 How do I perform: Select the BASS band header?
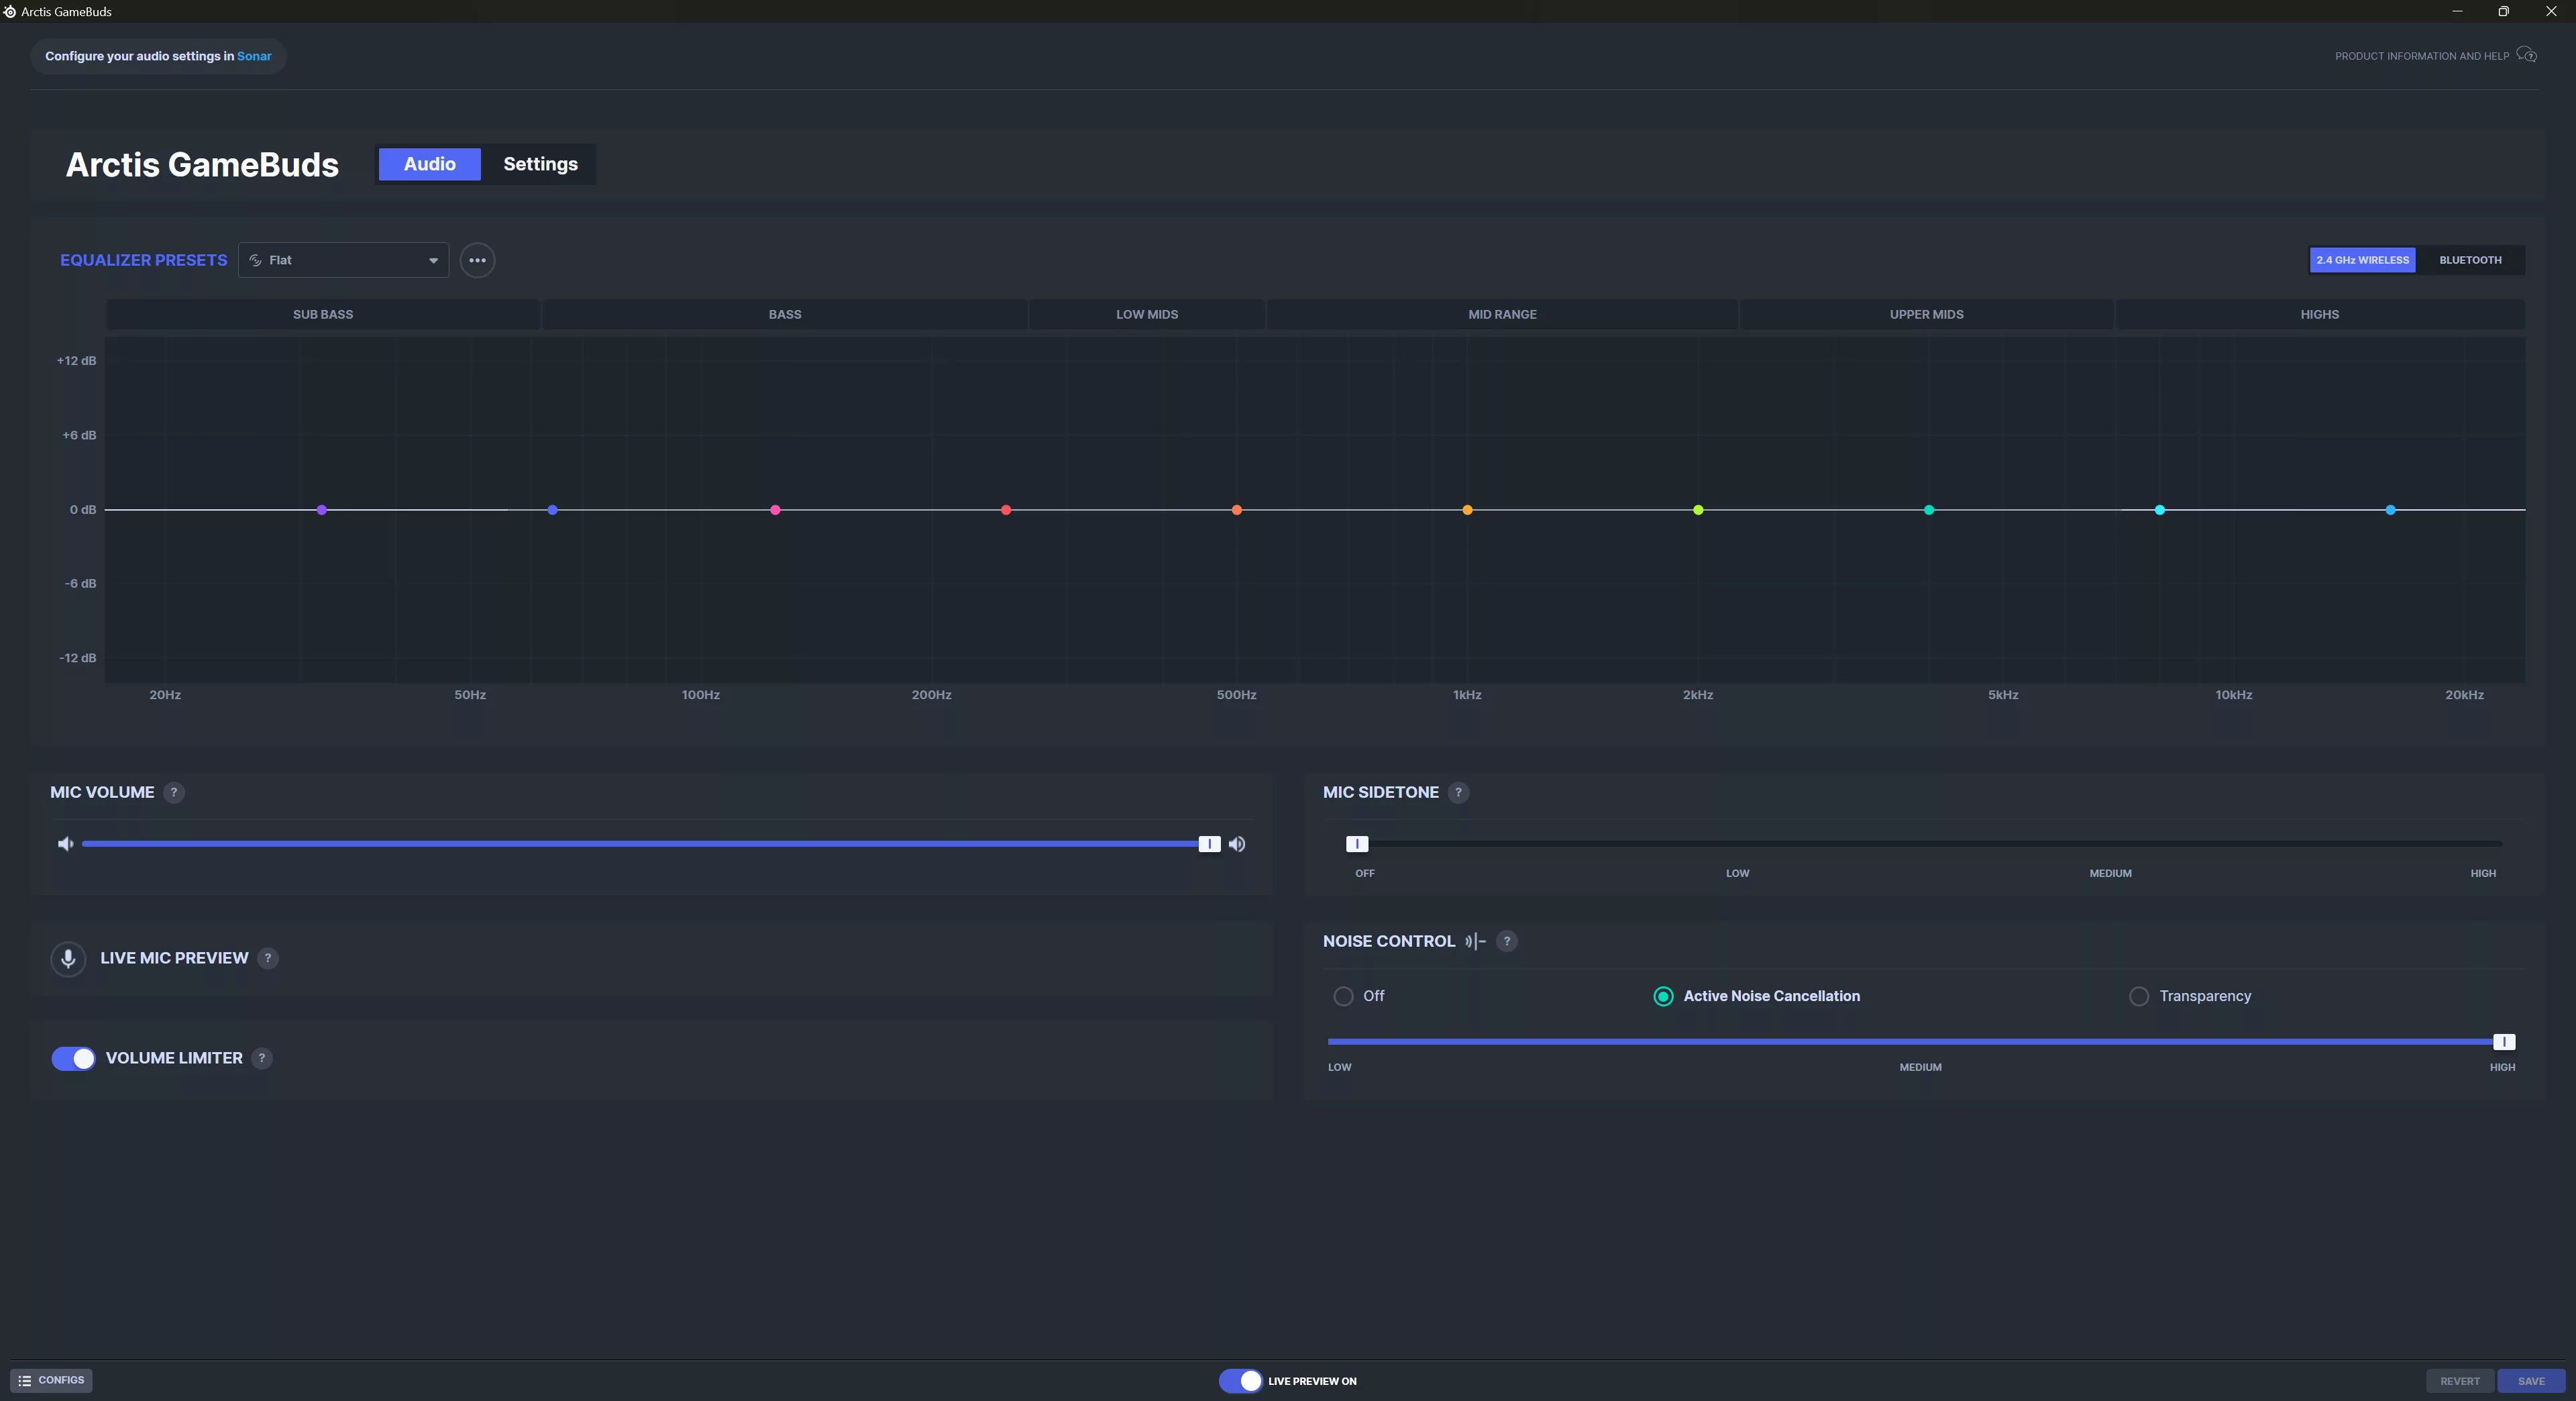785,314
